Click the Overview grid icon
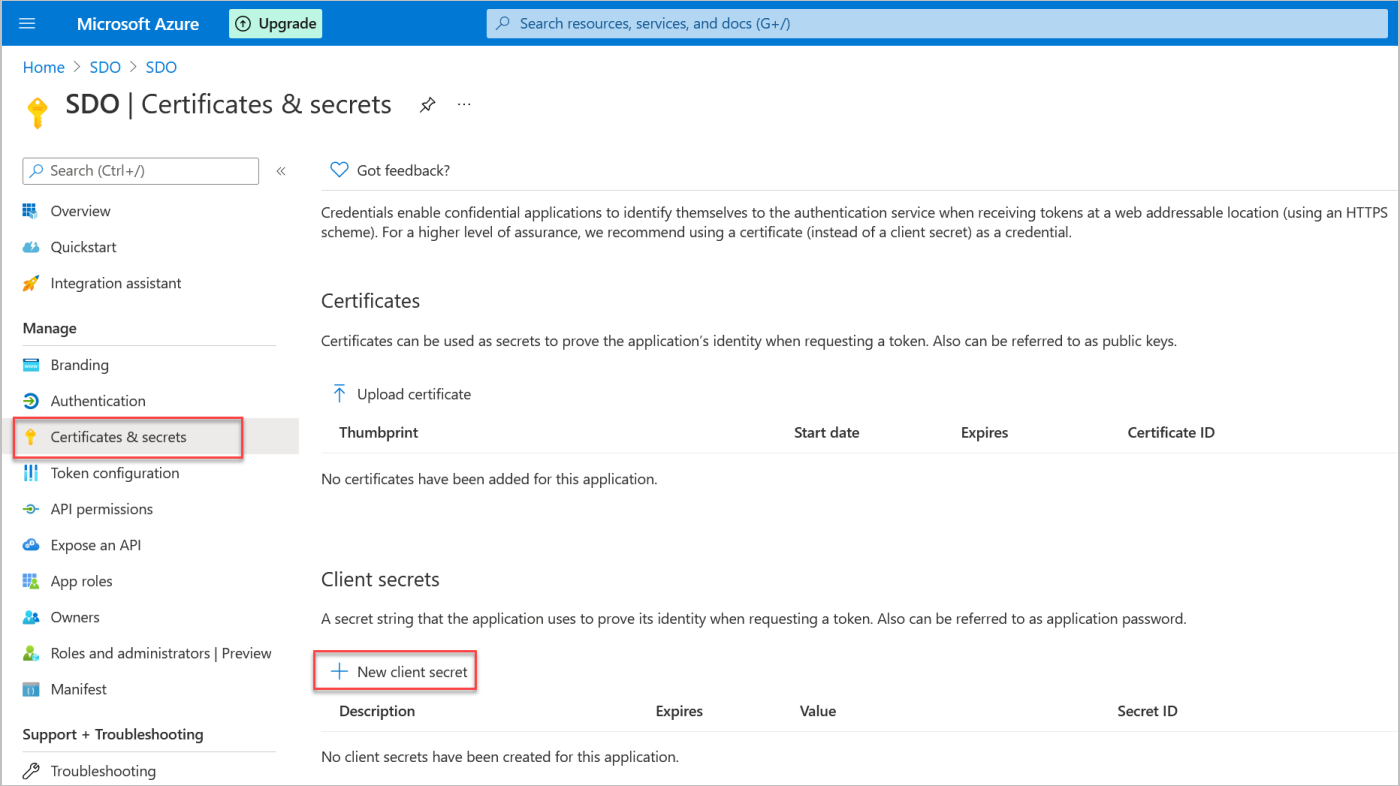Viewport: 1400px width, 786px height. pos(31,211)
